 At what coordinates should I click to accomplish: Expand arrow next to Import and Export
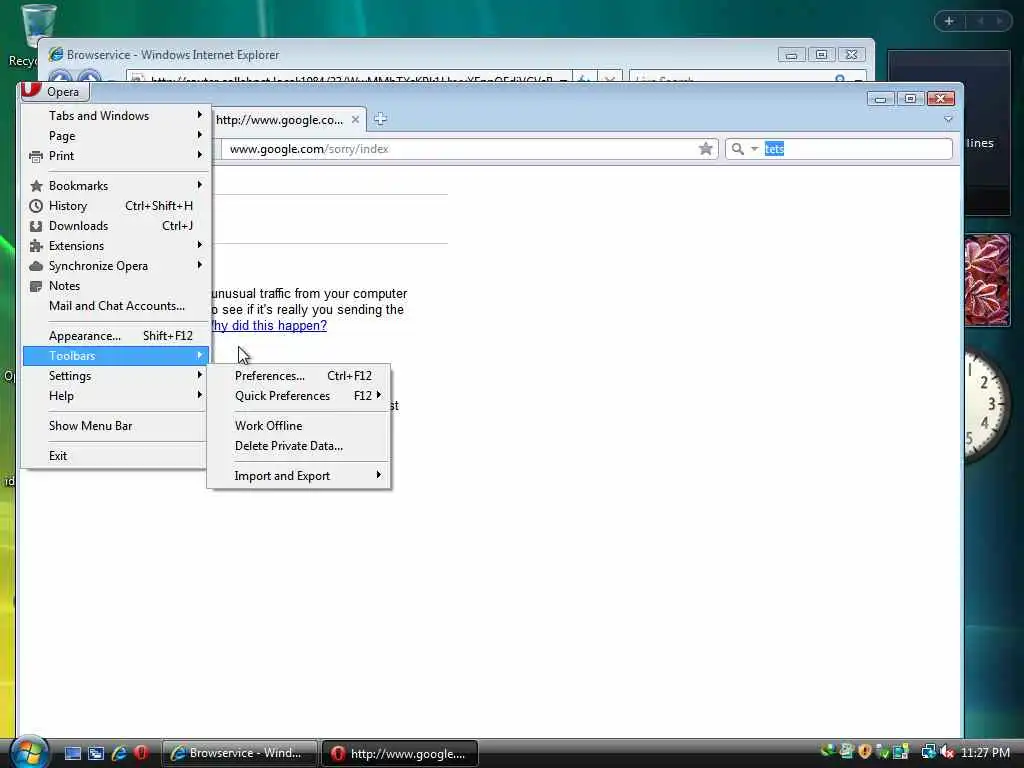click(x=379, y=475)
